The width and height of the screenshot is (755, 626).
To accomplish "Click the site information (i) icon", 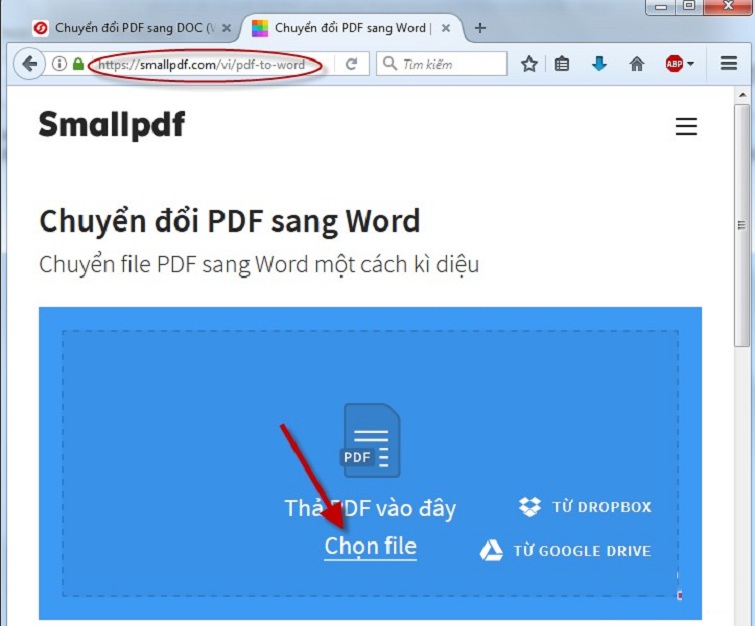I will coord(59,64).
